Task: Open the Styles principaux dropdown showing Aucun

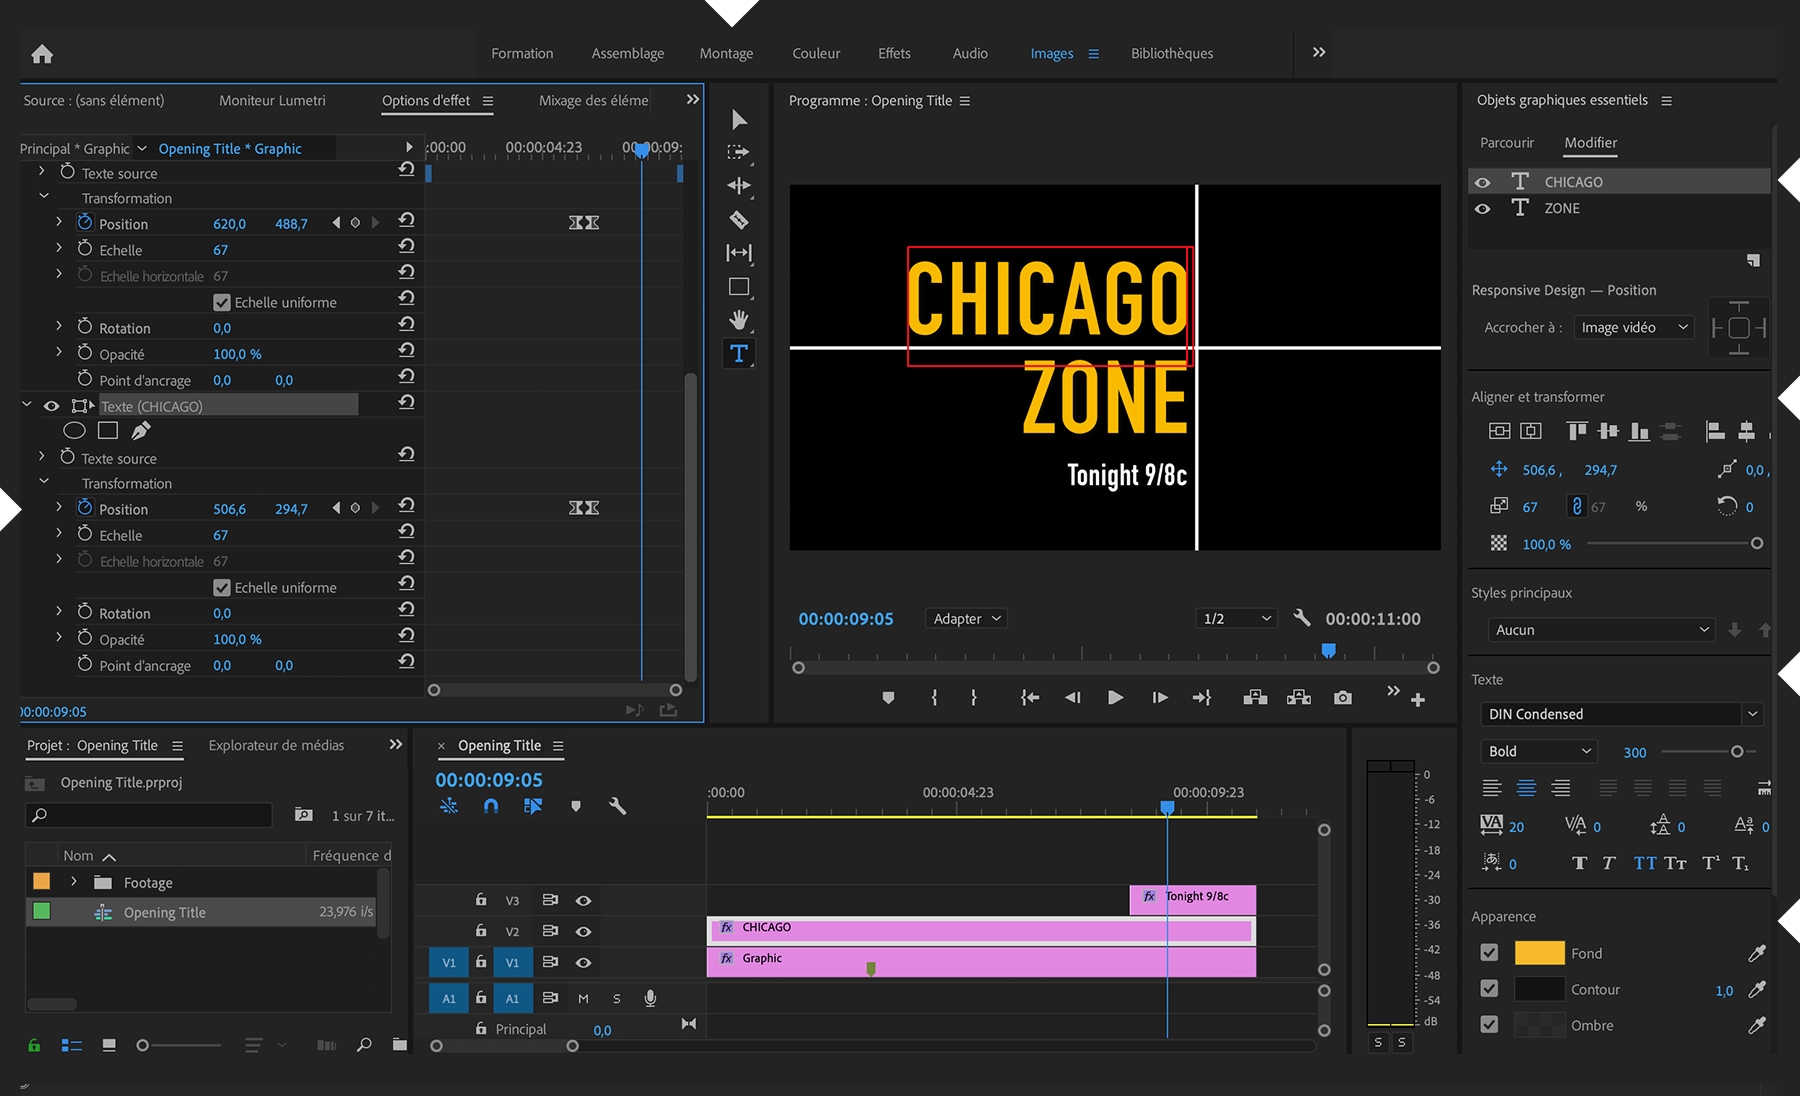Action: coord(1600,629)
